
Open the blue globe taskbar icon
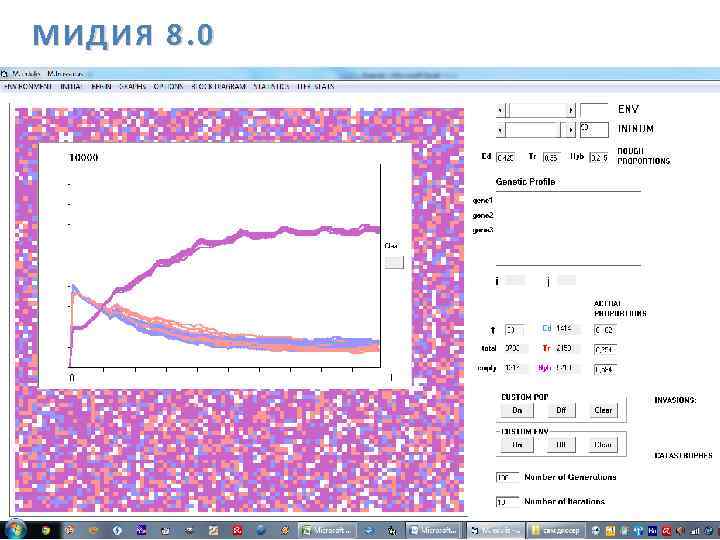261,531
